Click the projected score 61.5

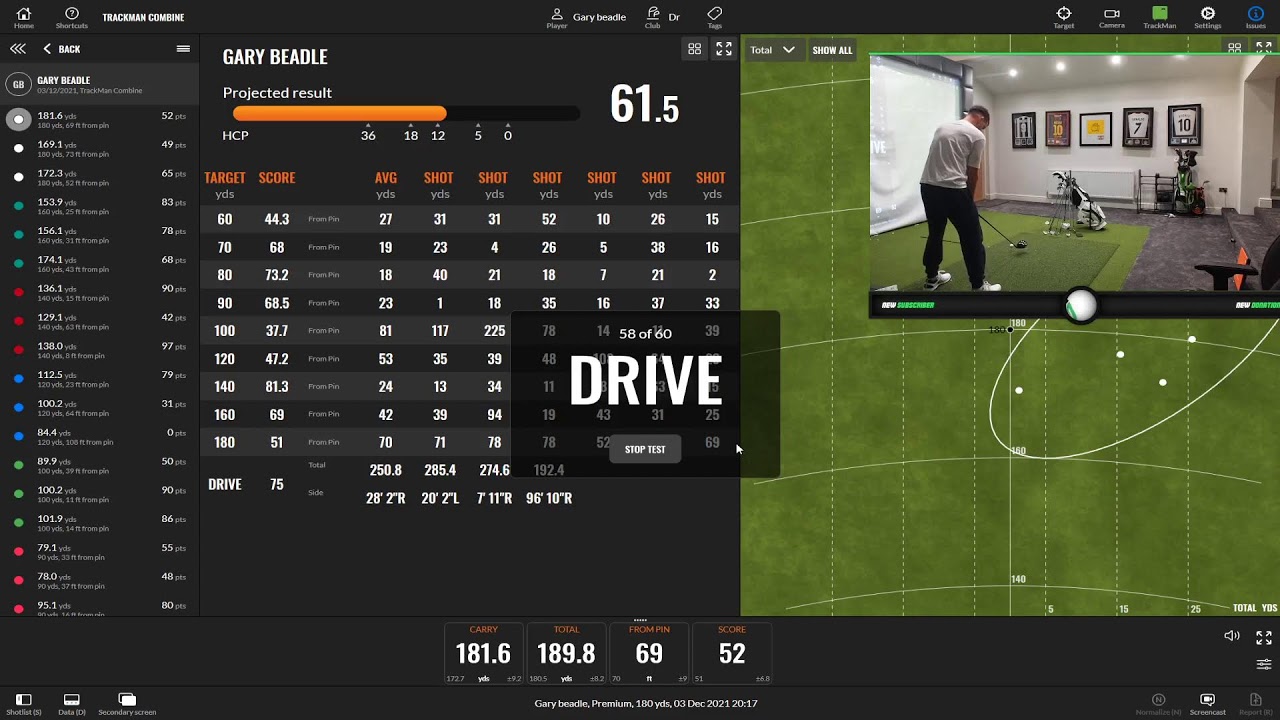click(644, 105)
